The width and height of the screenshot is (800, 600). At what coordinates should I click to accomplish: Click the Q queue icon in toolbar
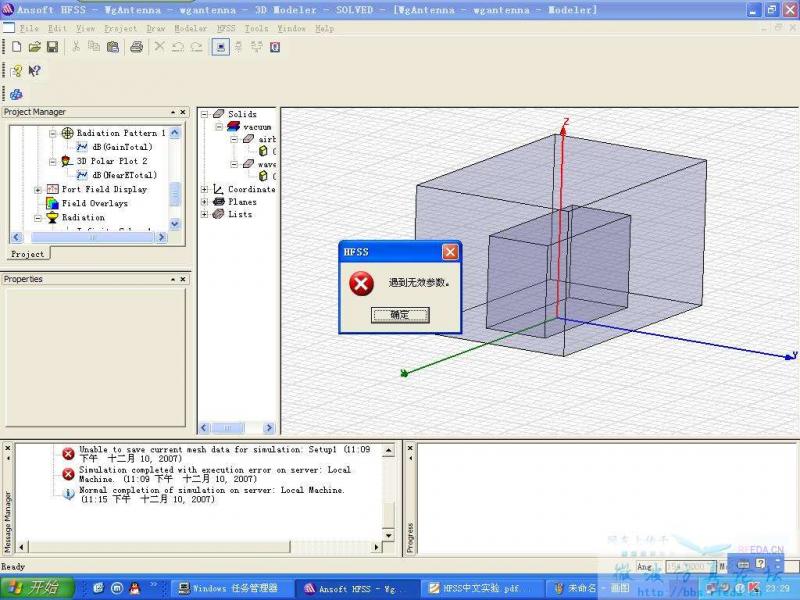pos(275,47)
